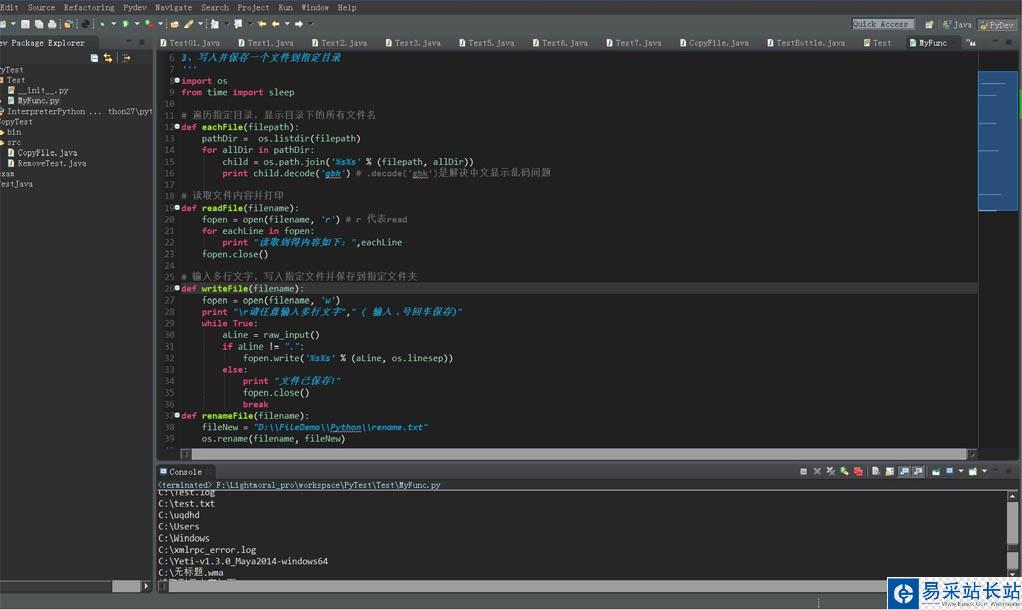Open the Pydev menu
The height and width of the screenshot is (610, 1022).
(x=135, y=7)
